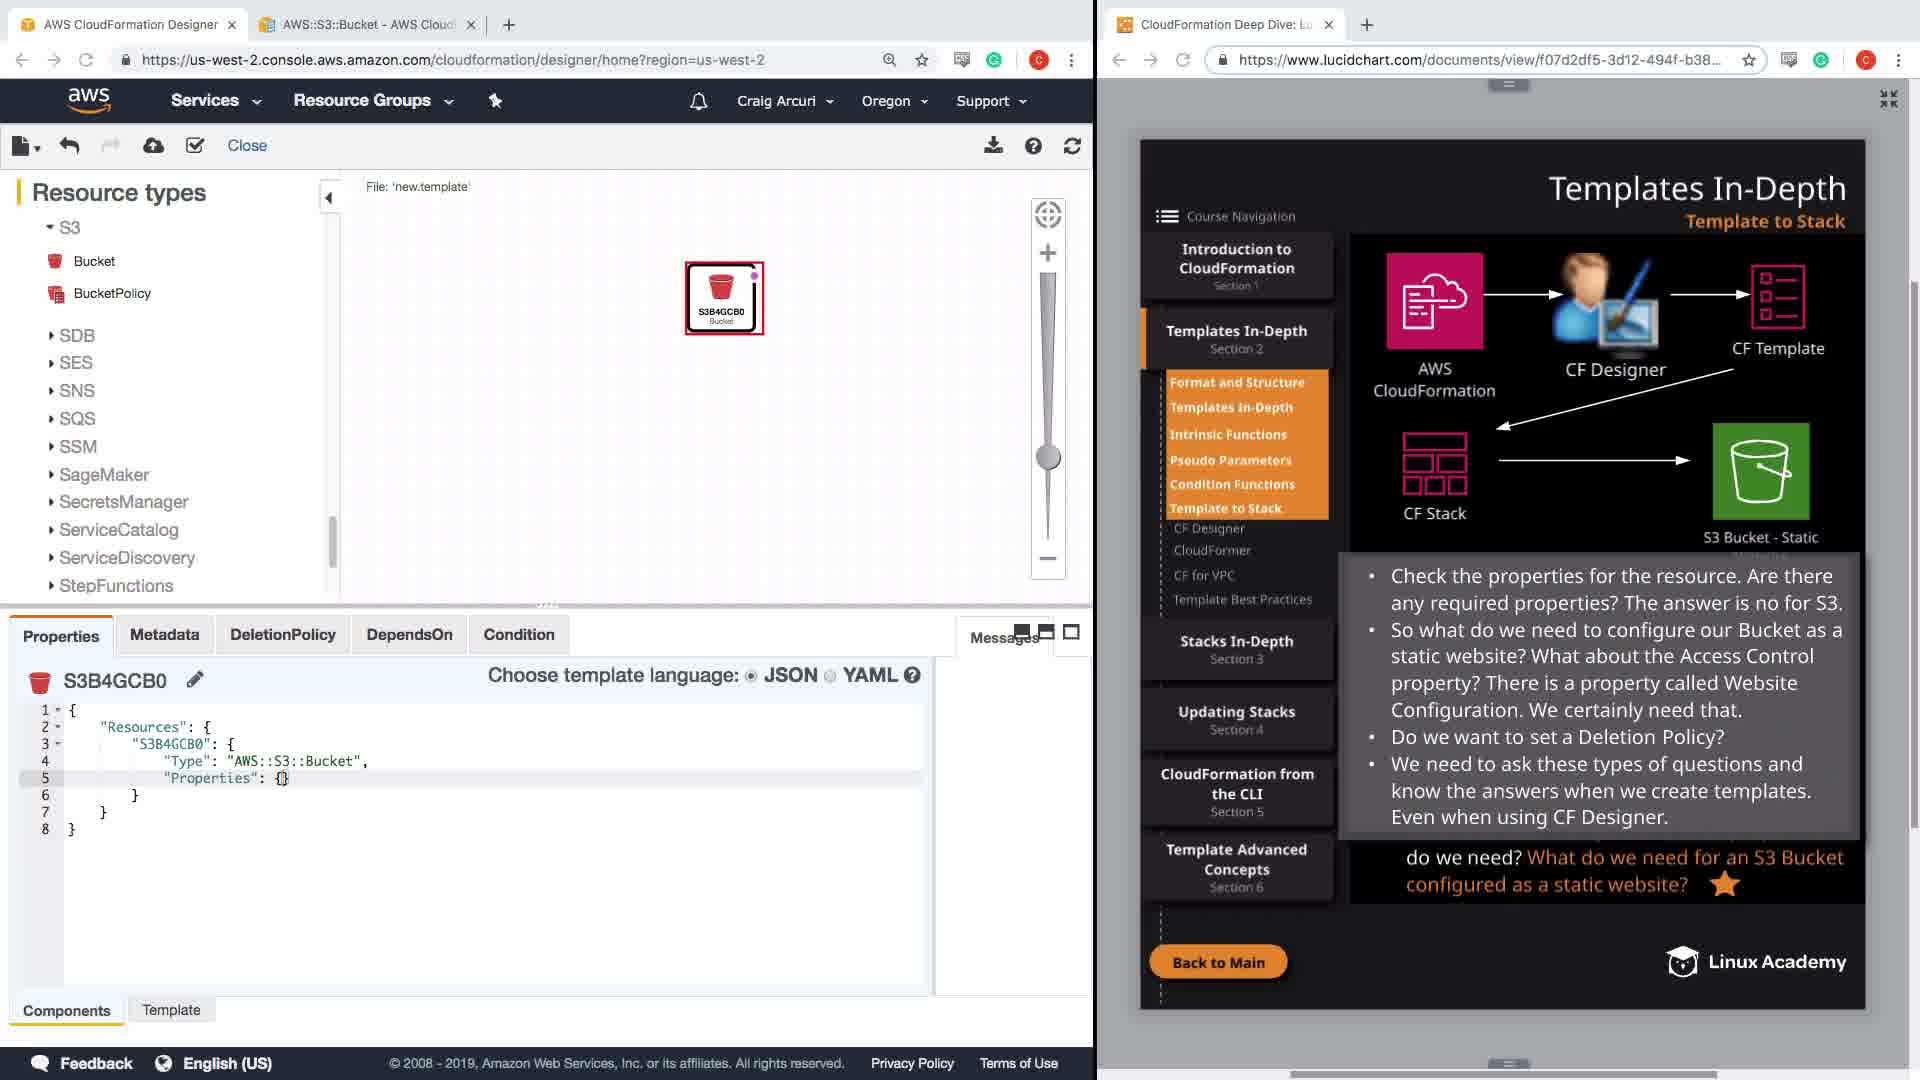
Task: Click the undo arrow in Designer toolbar
Action: pos(69,146)
